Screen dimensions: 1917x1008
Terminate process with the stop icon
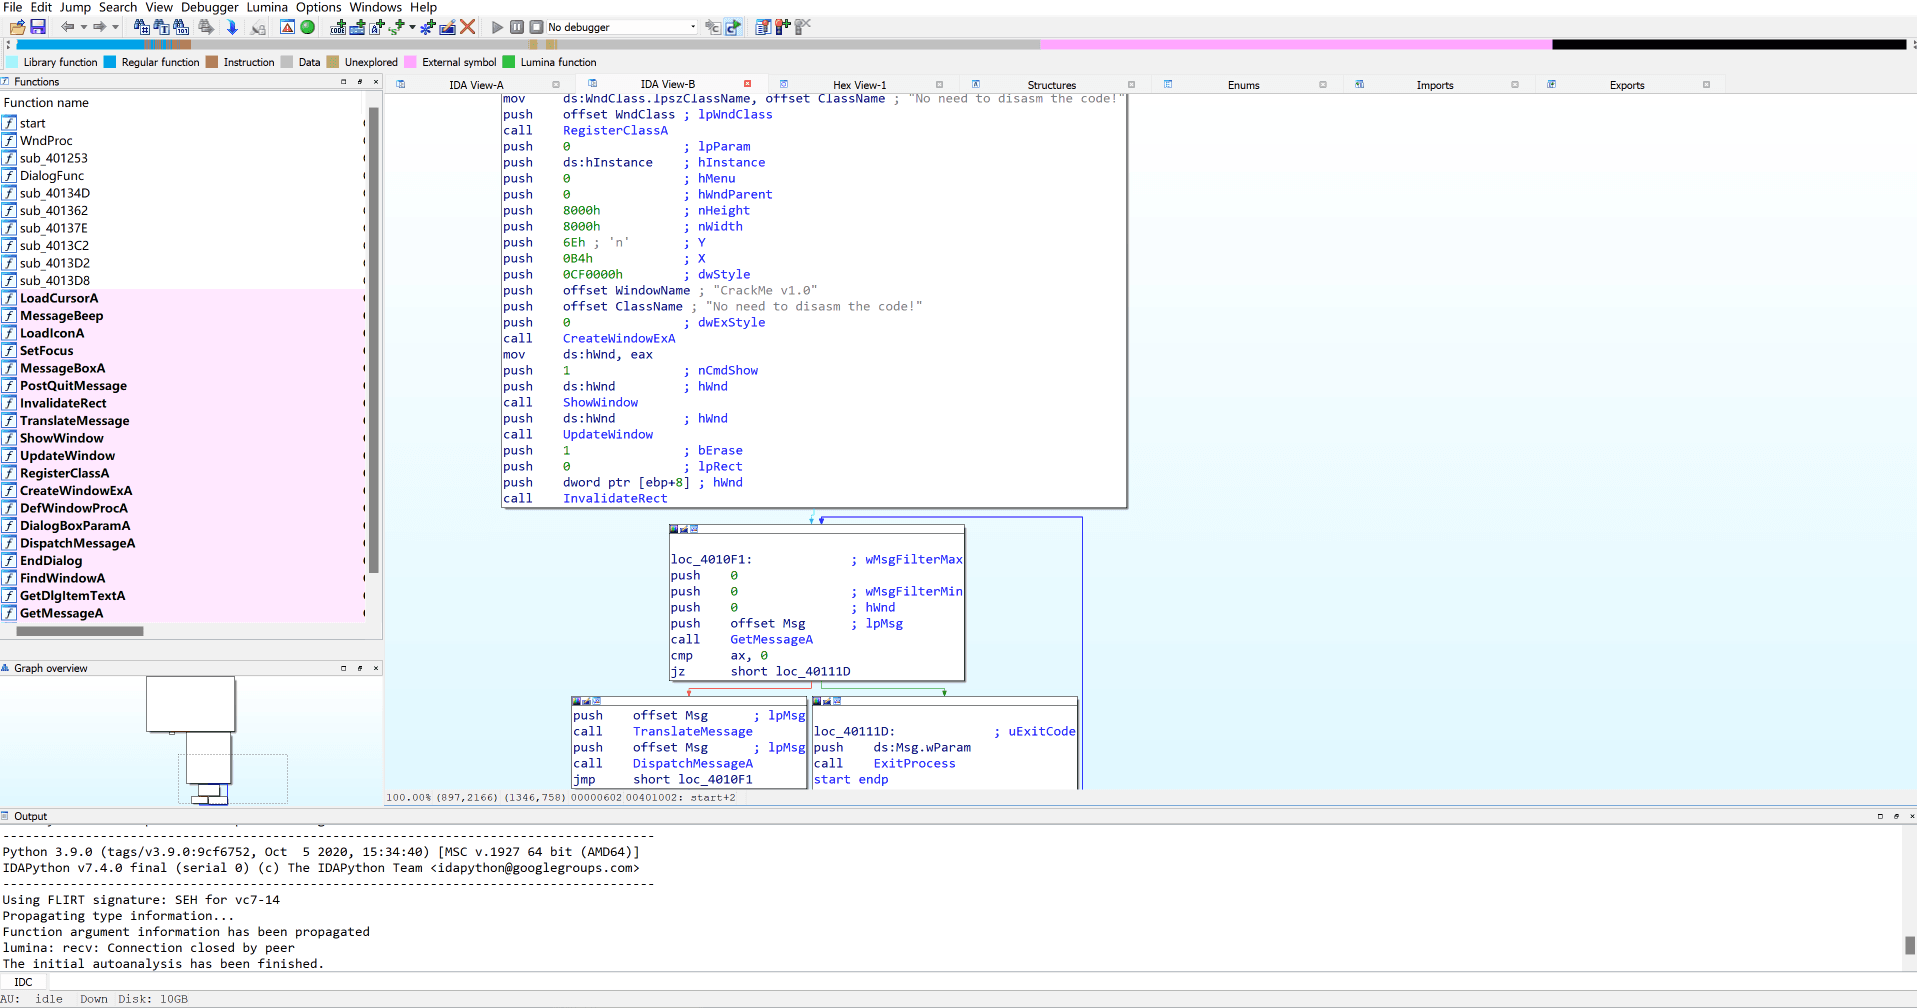tap(536, 27)
